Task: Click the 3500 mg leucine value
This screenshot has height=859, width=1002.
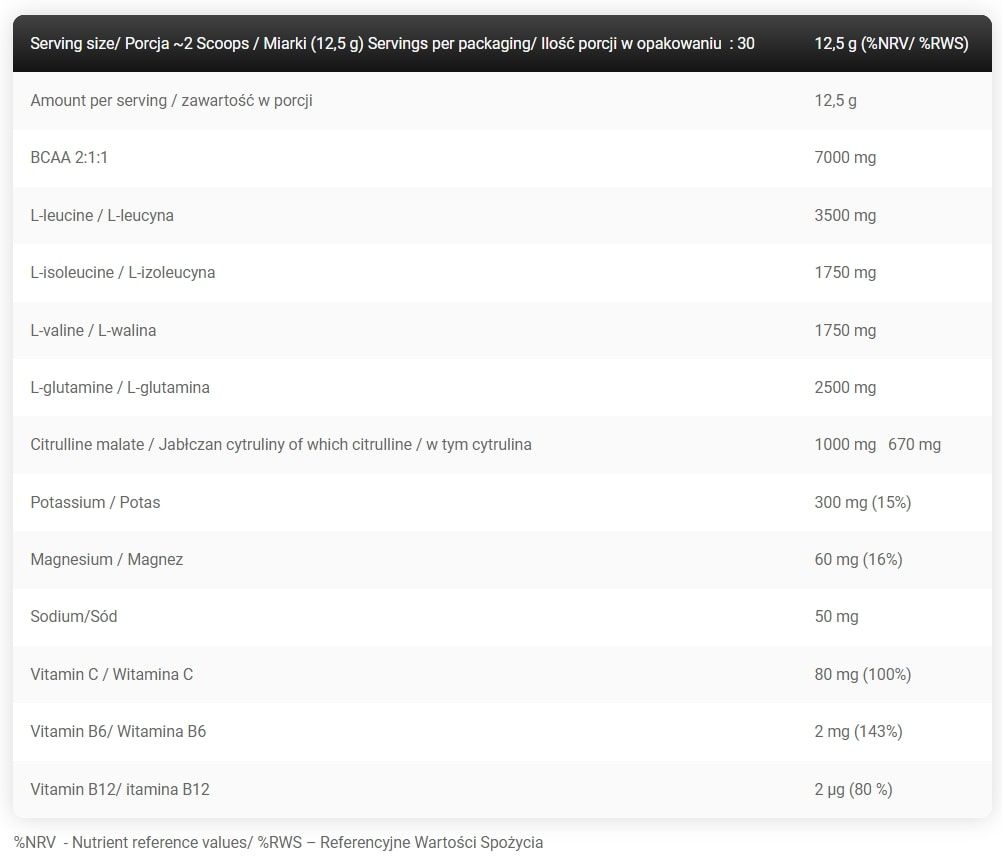Action: coord(845,215)
